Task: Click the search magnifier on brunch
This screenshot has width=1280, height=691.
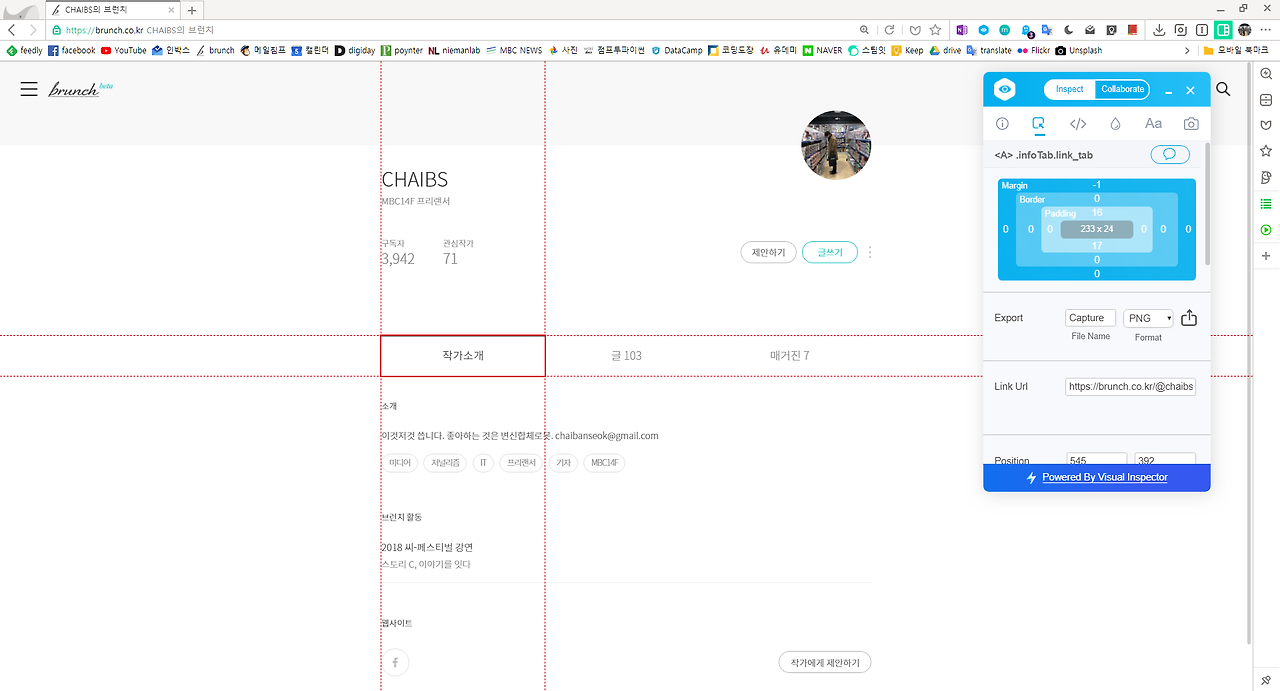Action: pyautogui.click(x=1223, y=90)
